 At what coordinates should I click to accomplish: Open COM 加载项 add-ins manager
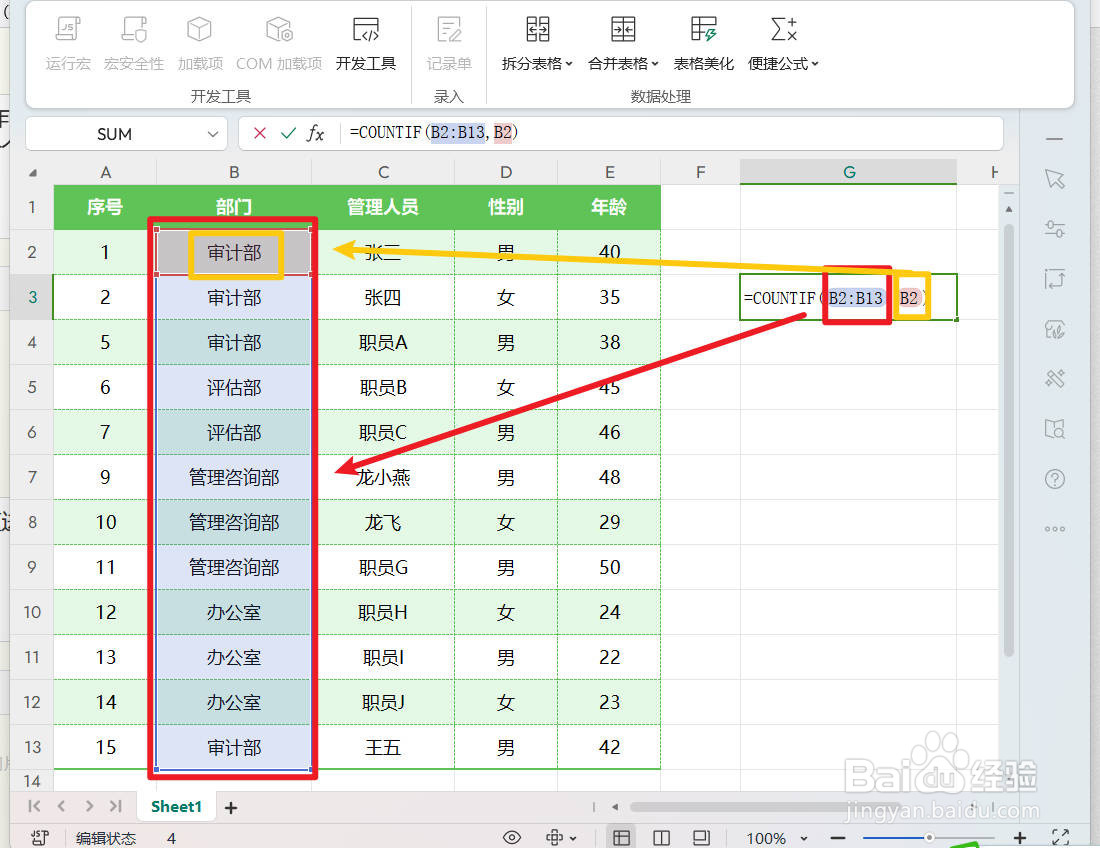point(279,40)
